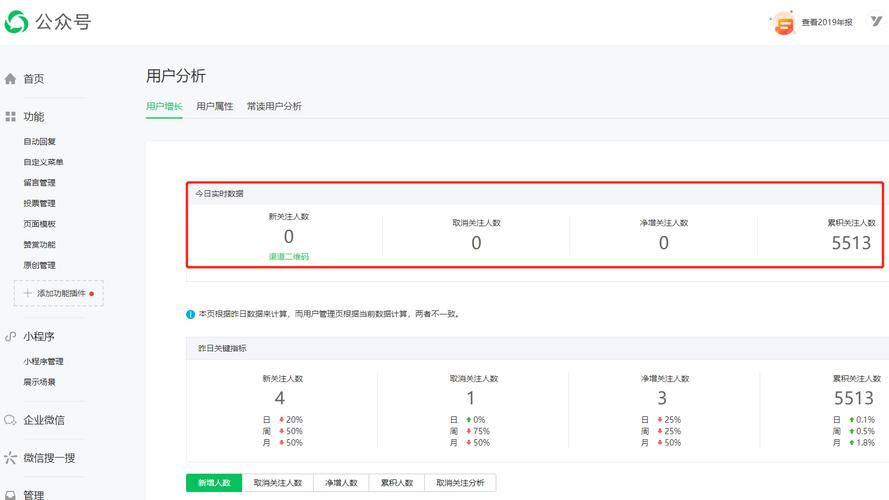Open the 首页 menu label
The image size is (889, 500).
(34, 79)
